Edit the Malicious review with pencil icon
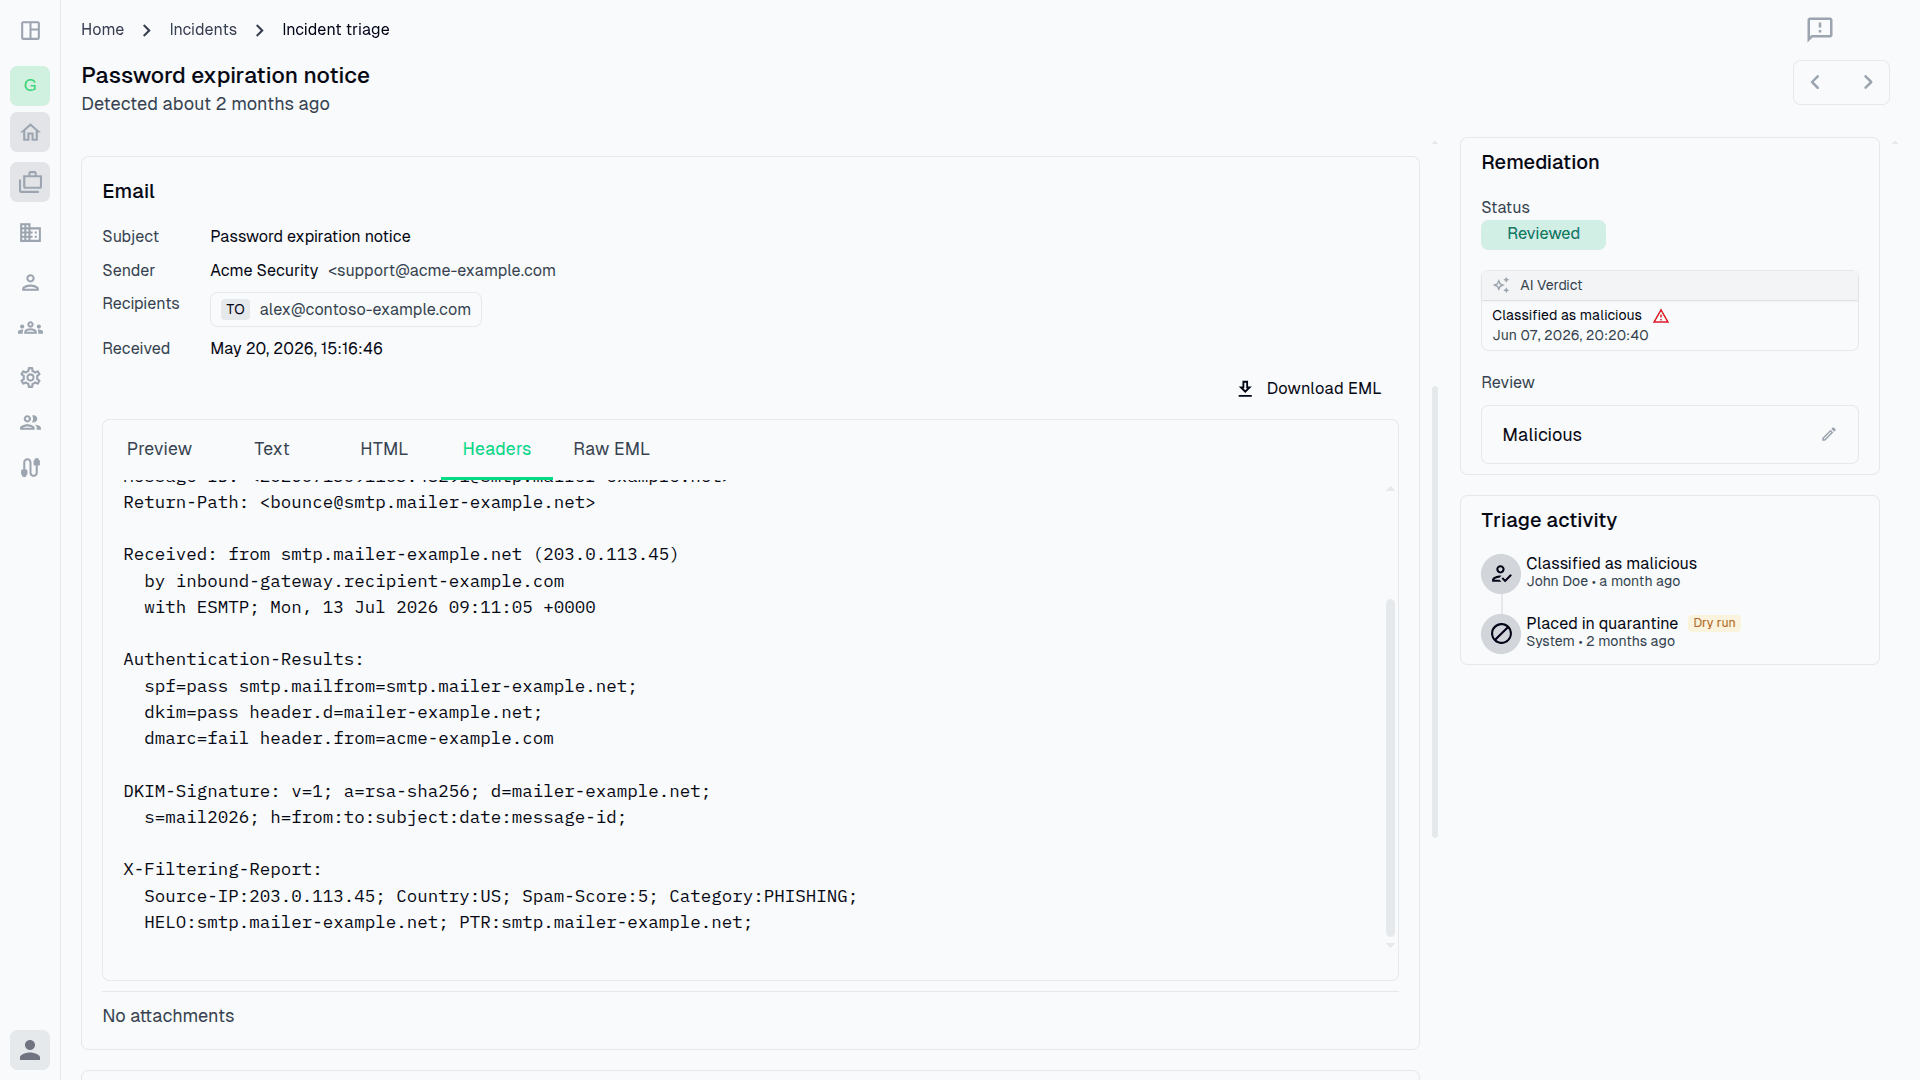This screenshot has height=1080, width=1920. [1829, 434]
